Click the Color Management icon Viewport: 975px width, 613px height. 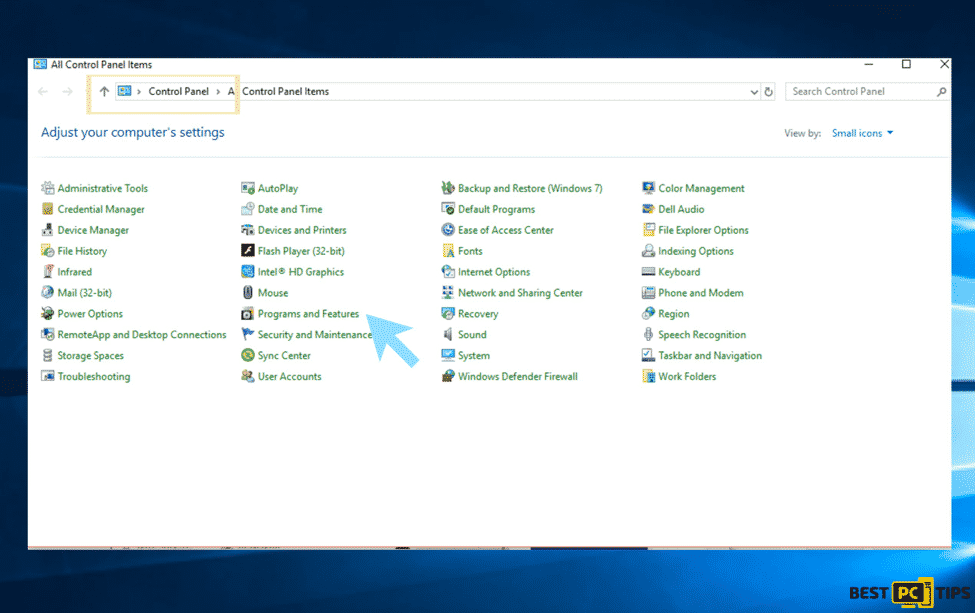coord(648,188)
